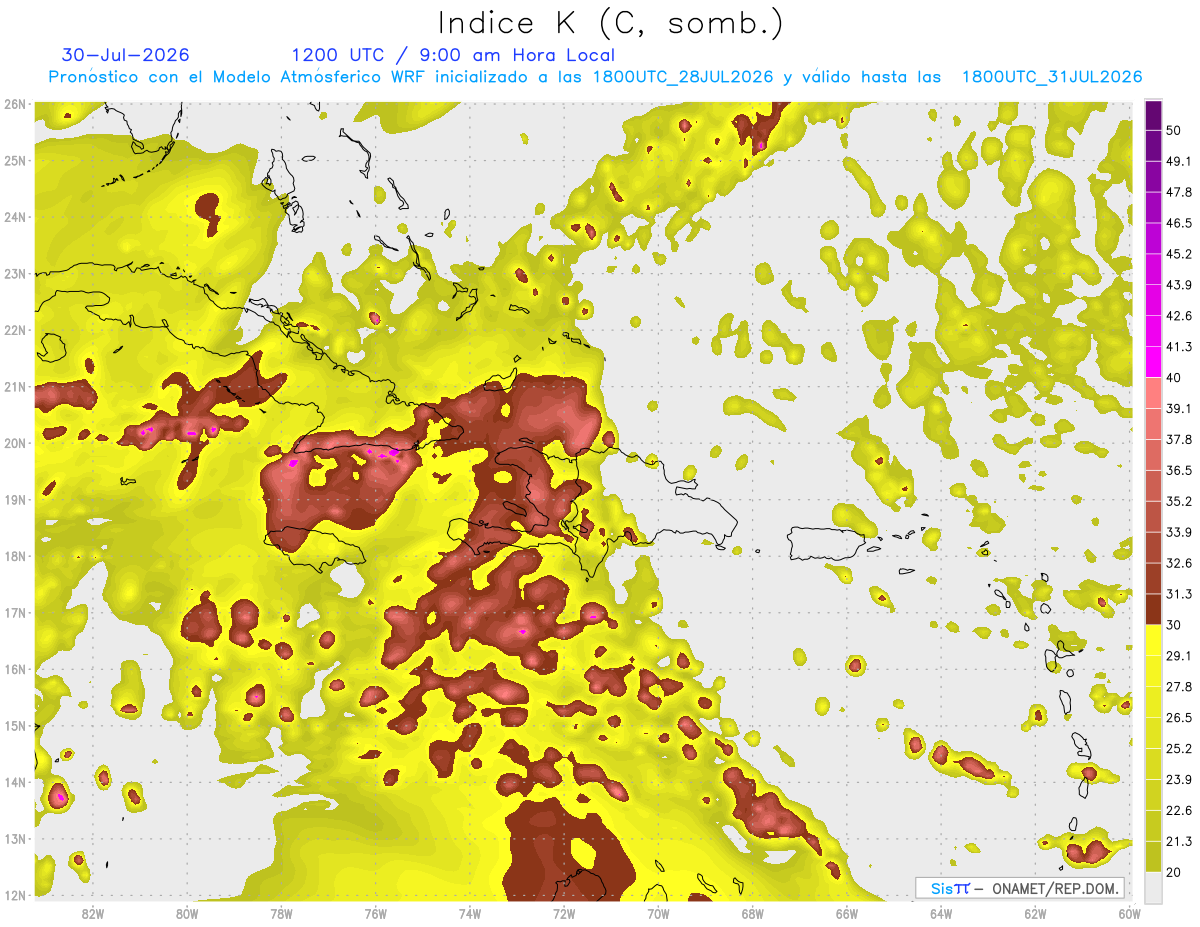Click the 72W longitude label
This screenshot has height=927, width=1200.
(563, 913)
